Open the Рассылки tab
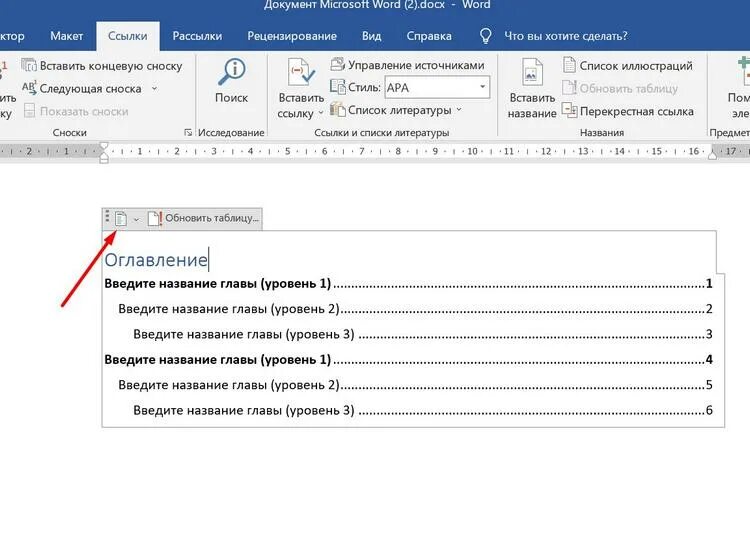Viewport: 750px width, 539px height. point(197,36)
